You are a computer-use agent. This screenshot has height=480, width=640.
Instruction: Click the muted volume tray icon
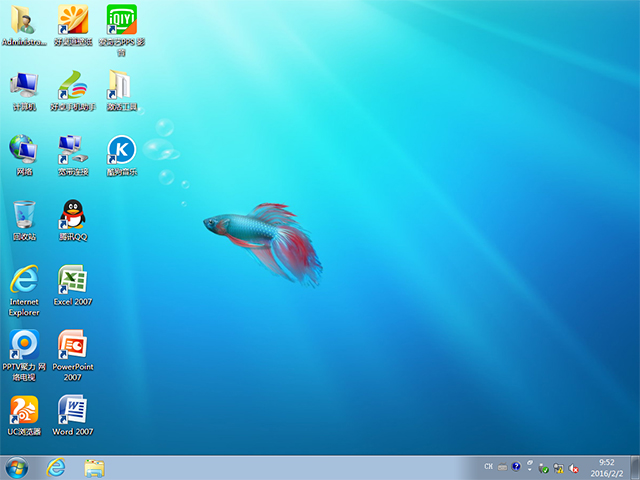point(573,467)
